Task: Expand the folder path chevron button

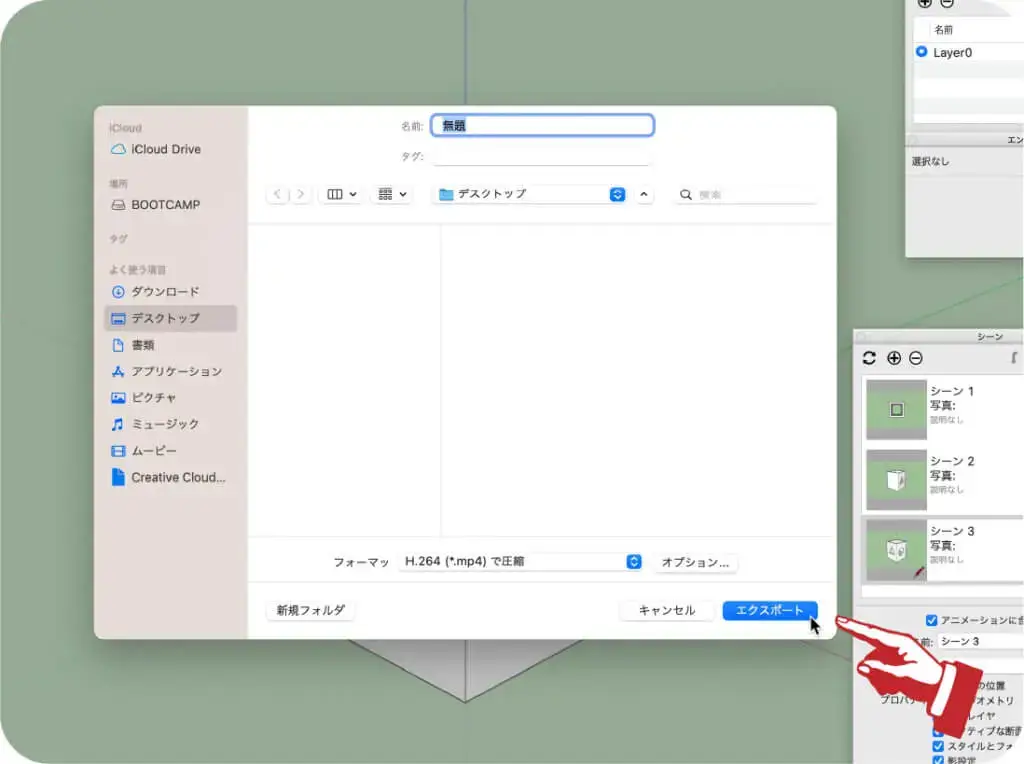Action: pos(642,193)
